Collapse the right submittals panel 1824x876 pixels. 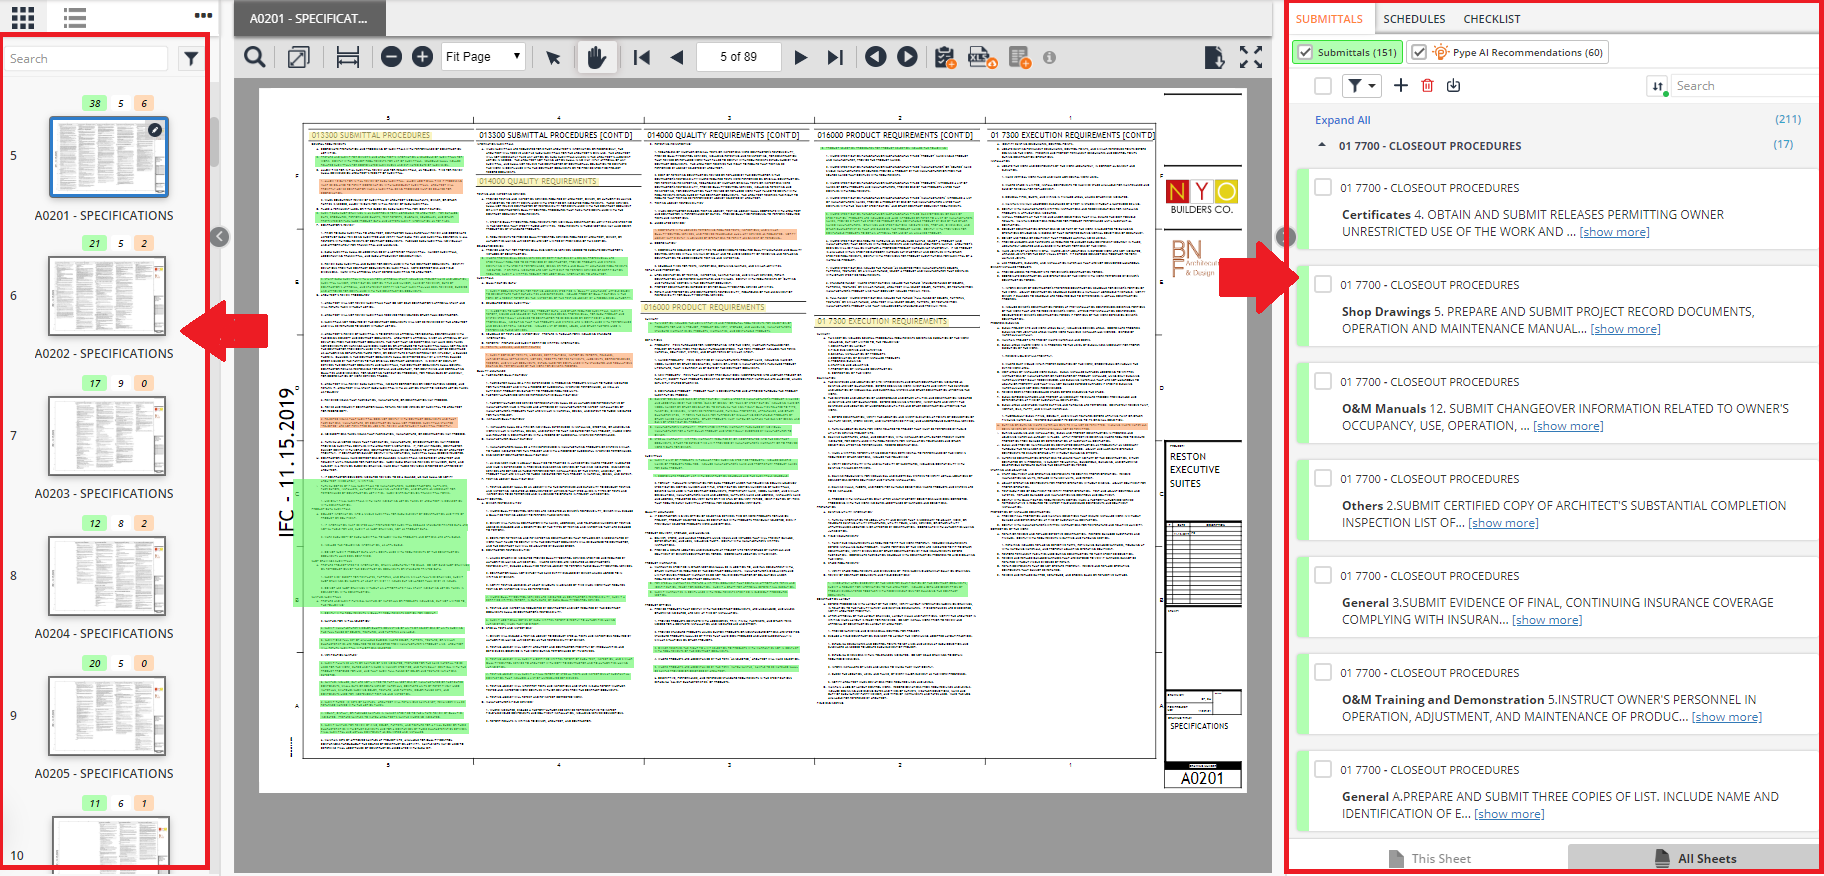[x=1286, y=237]
